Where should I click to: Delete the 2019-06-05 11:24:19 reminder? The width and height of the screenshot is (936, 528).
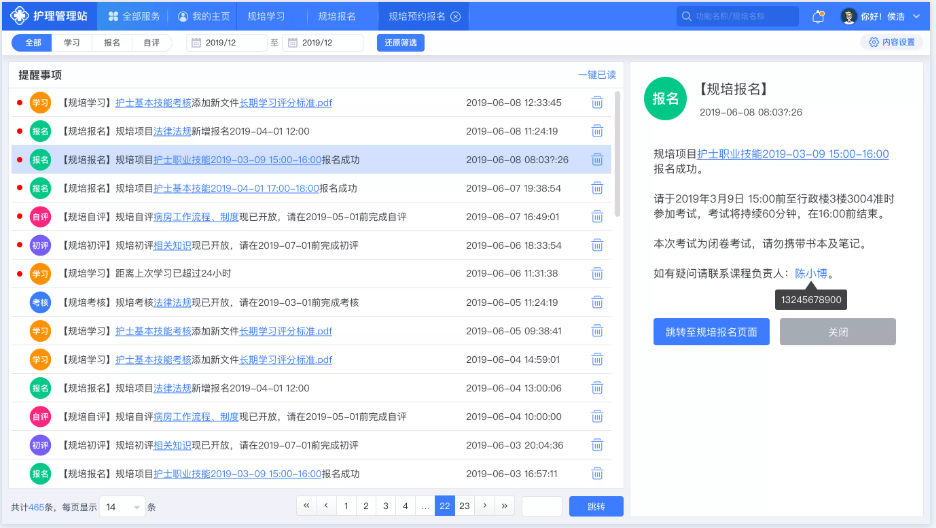(x=597, y=302)
